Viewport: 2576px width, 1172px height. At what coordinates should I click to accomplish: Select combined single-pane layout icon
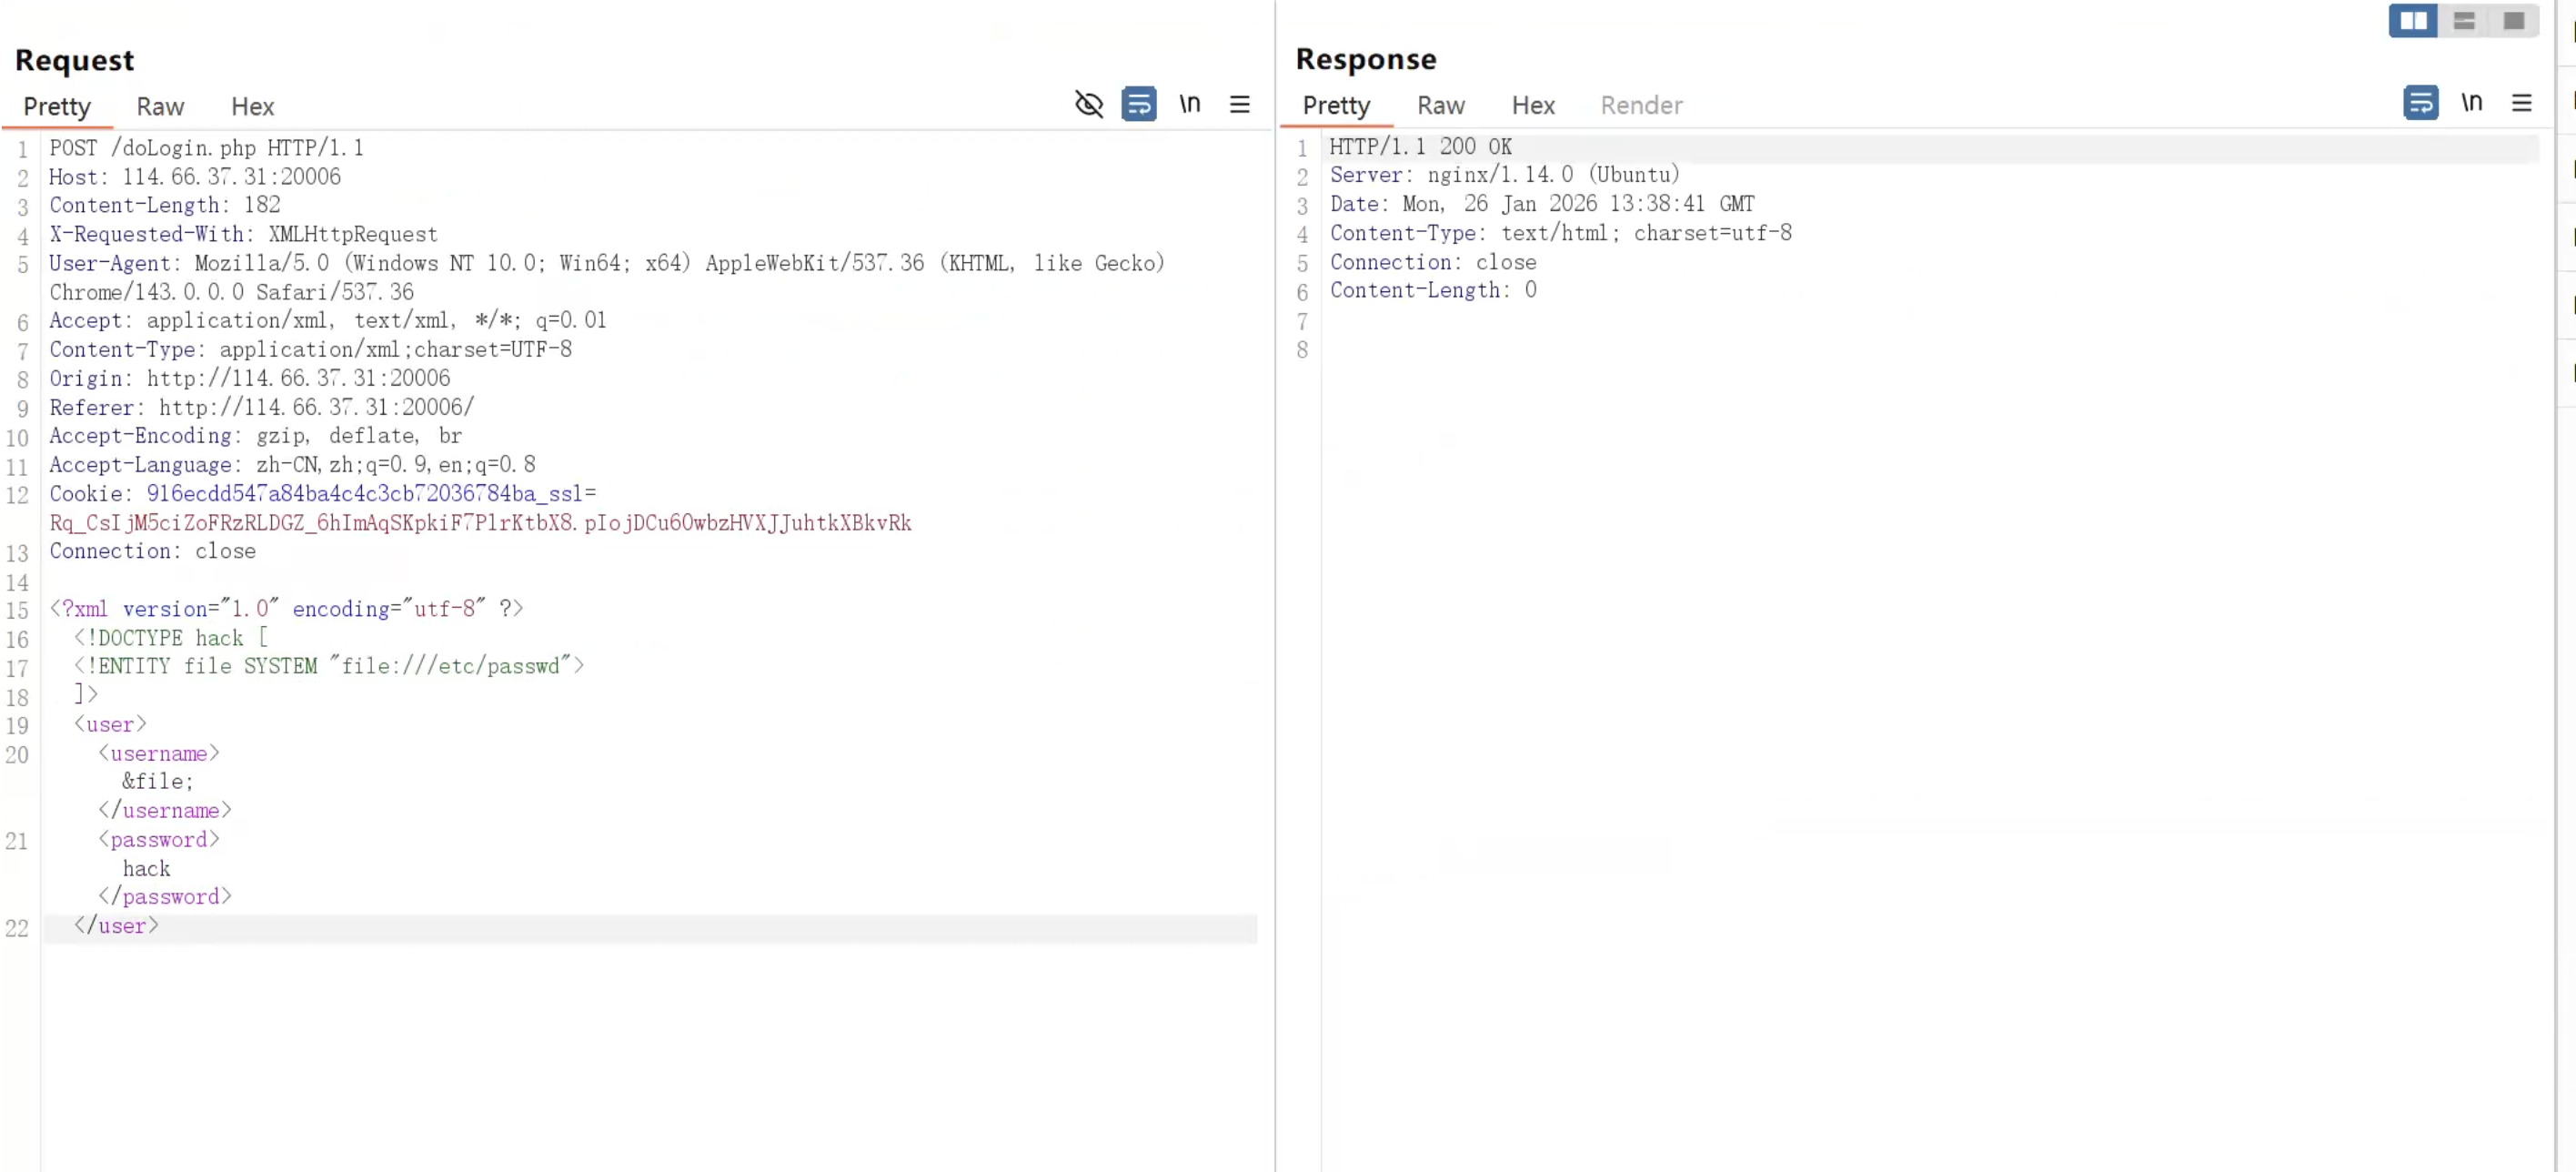pos(2513,20)
